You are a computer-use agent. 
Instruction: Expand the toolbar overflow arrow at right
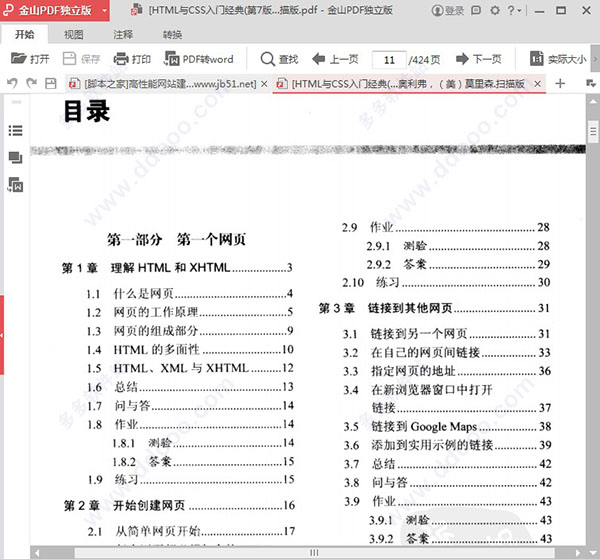(x=595, y=59)
